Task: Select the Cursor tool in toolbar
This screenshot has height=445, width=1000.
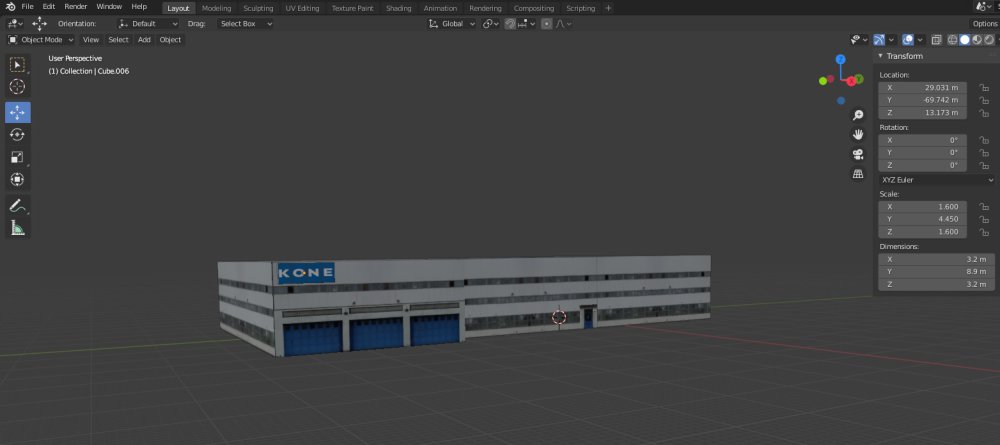Action: [x=18, y=87]
